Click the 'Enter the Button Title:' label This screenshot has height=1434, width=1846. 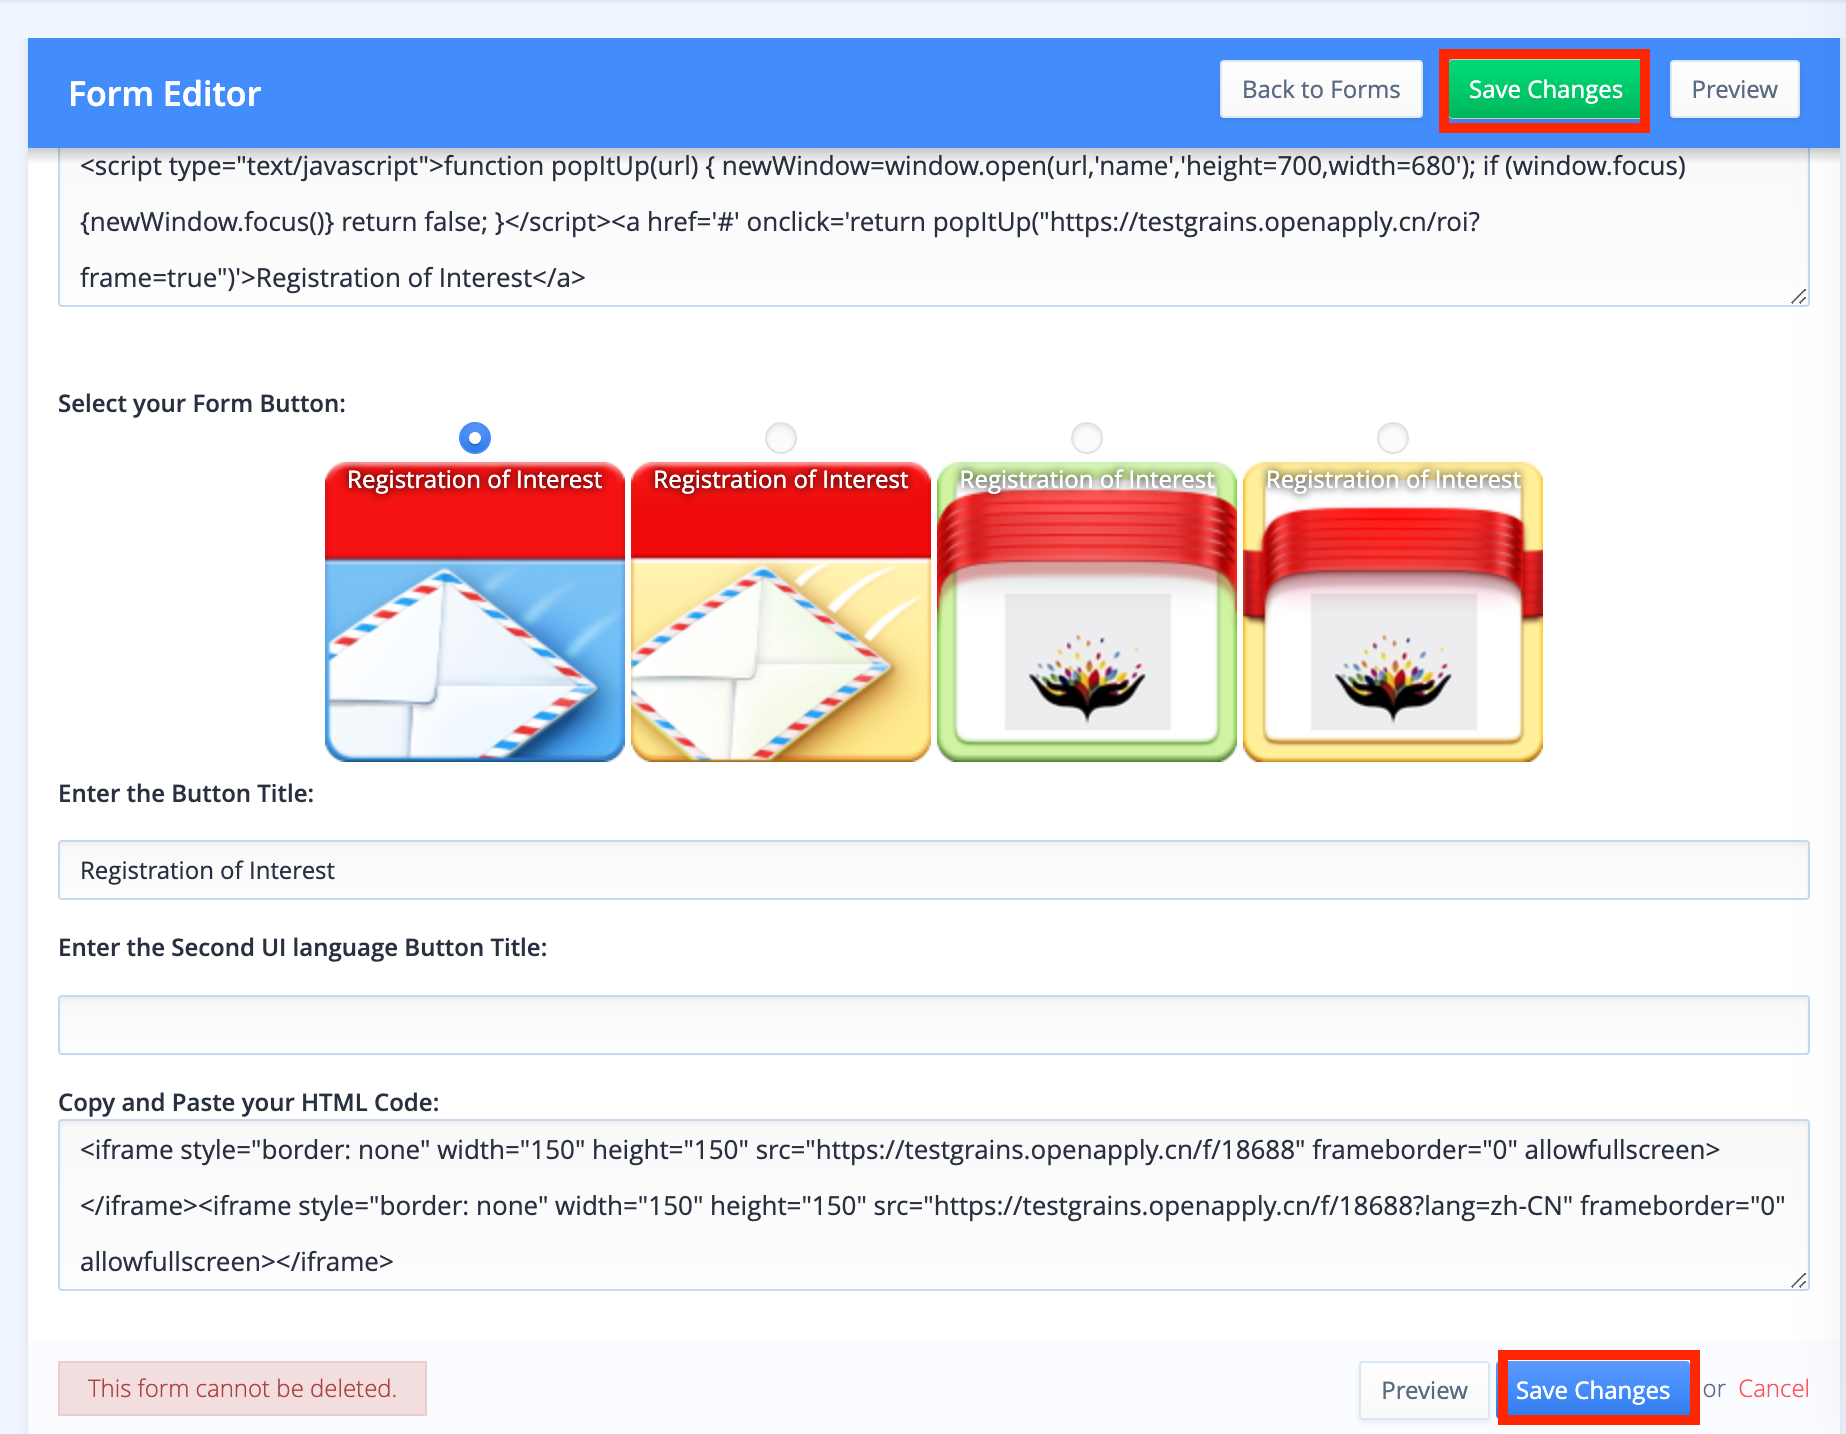pos(186,794)
